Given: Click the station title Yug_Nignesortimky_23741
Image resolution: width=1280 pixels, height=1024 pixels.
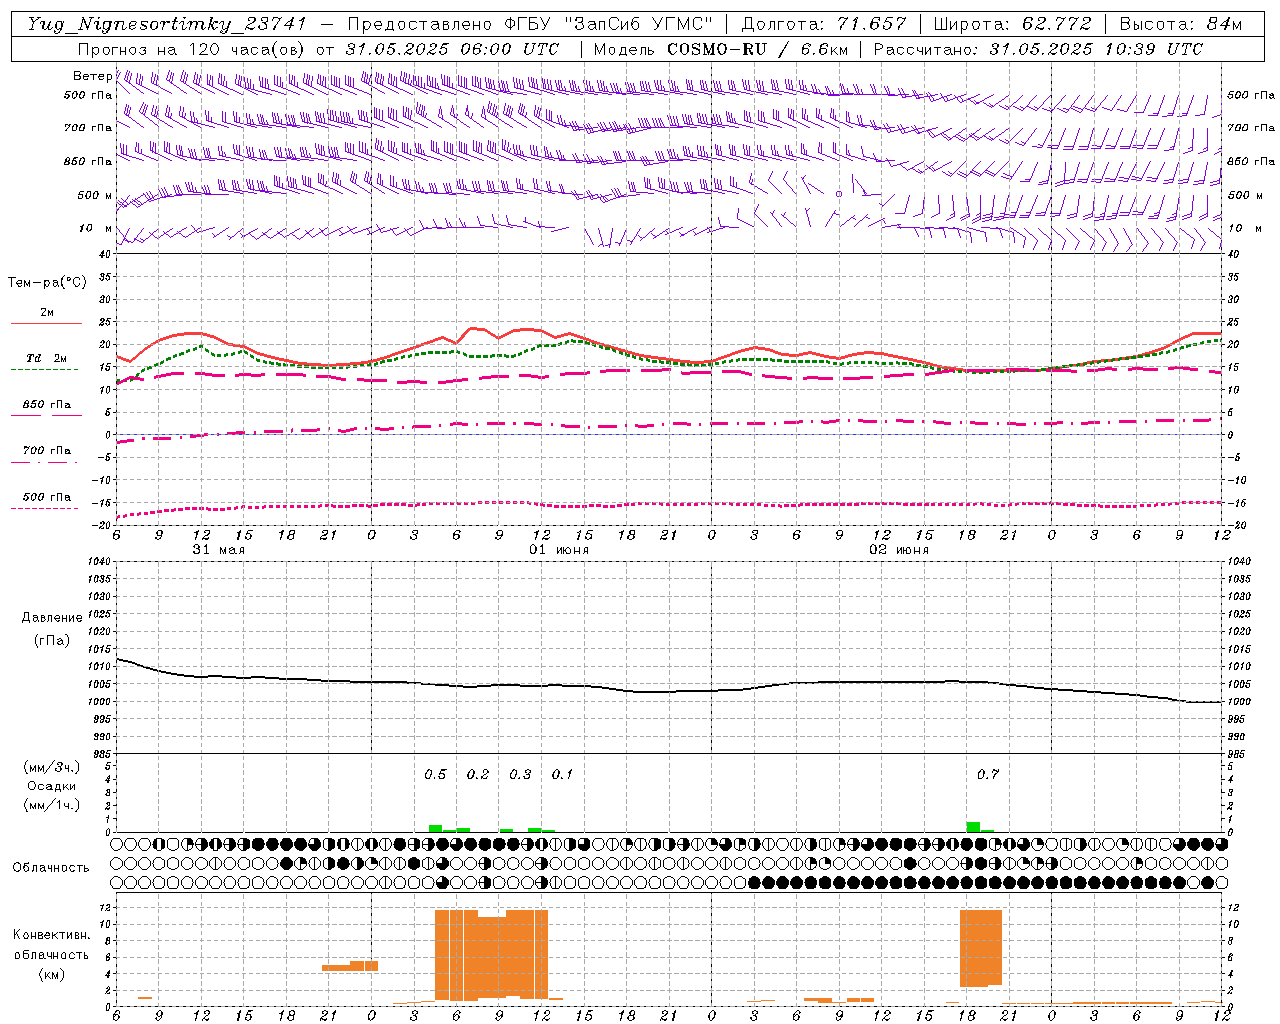Looking at the screenshot, I should pos(167,24).
